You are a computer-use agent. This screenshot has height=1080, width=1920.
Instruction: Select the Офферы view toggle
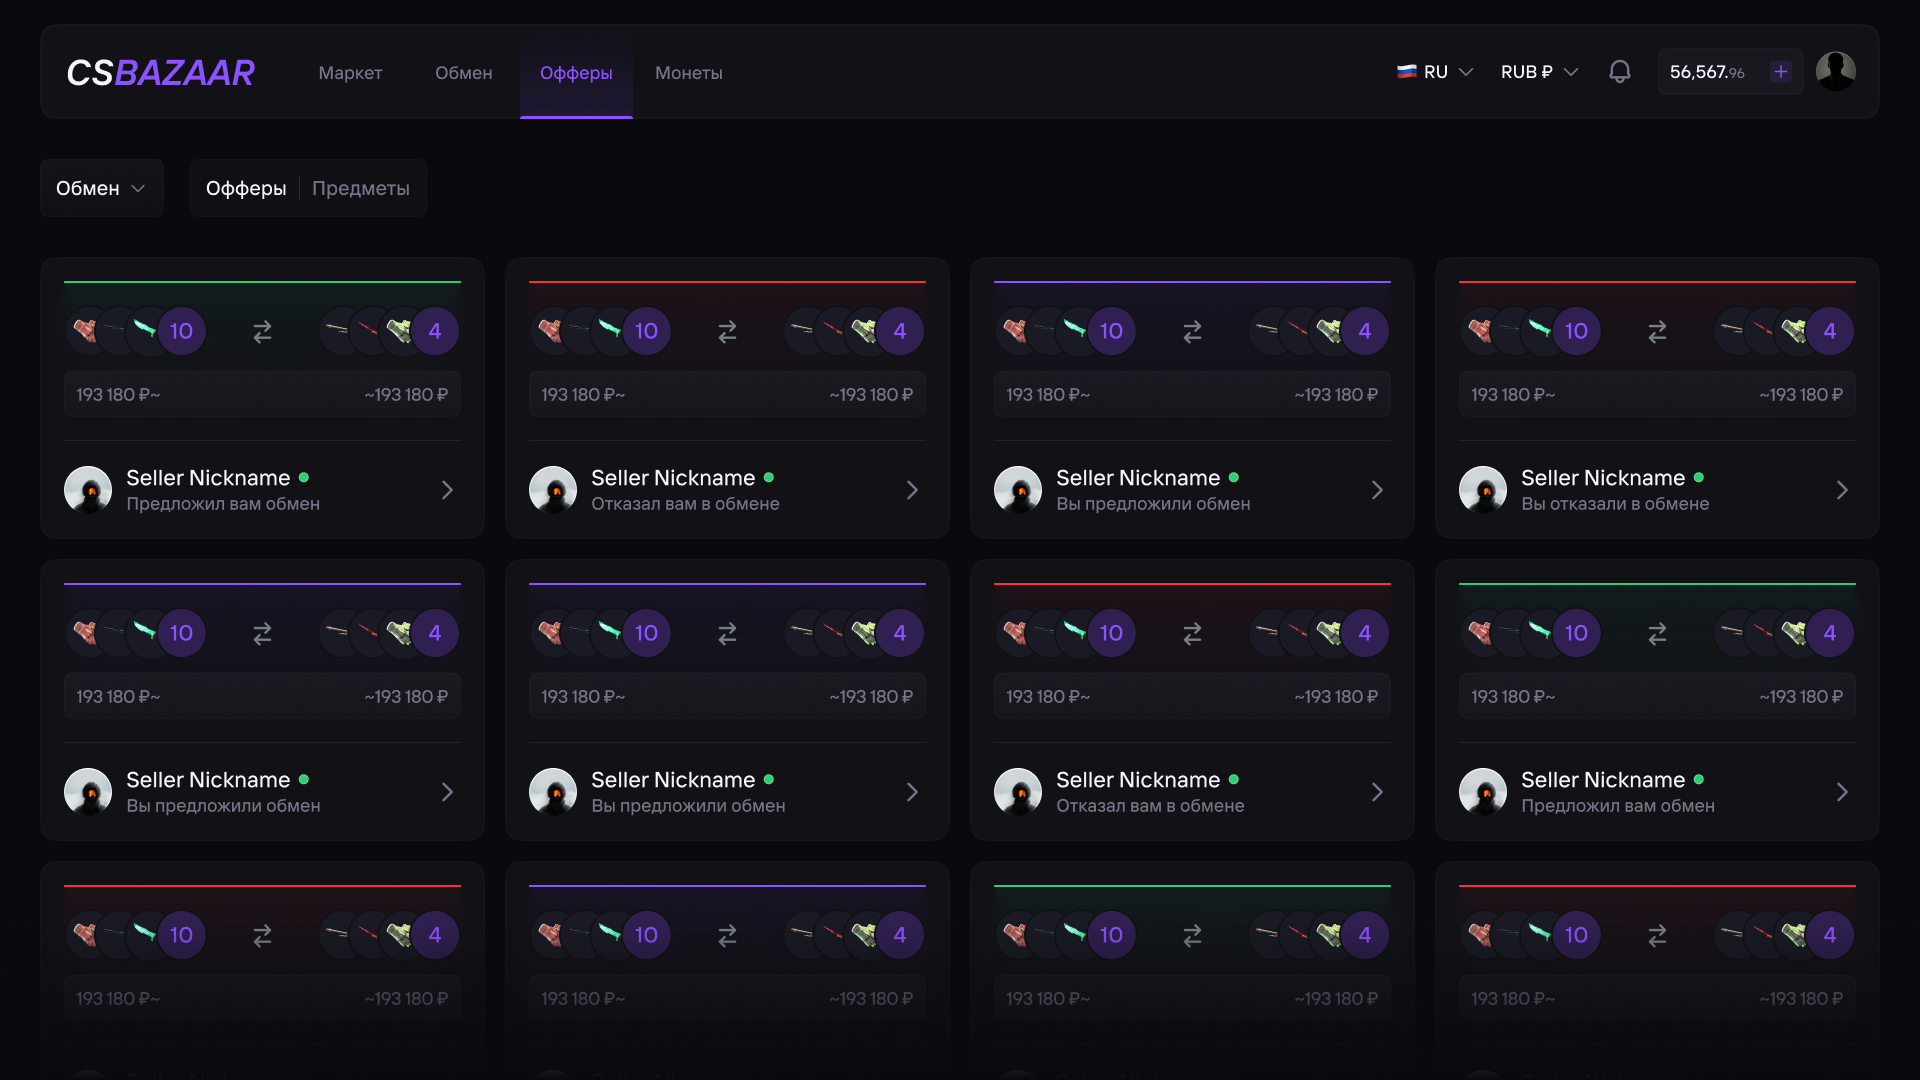pos(246,188)
